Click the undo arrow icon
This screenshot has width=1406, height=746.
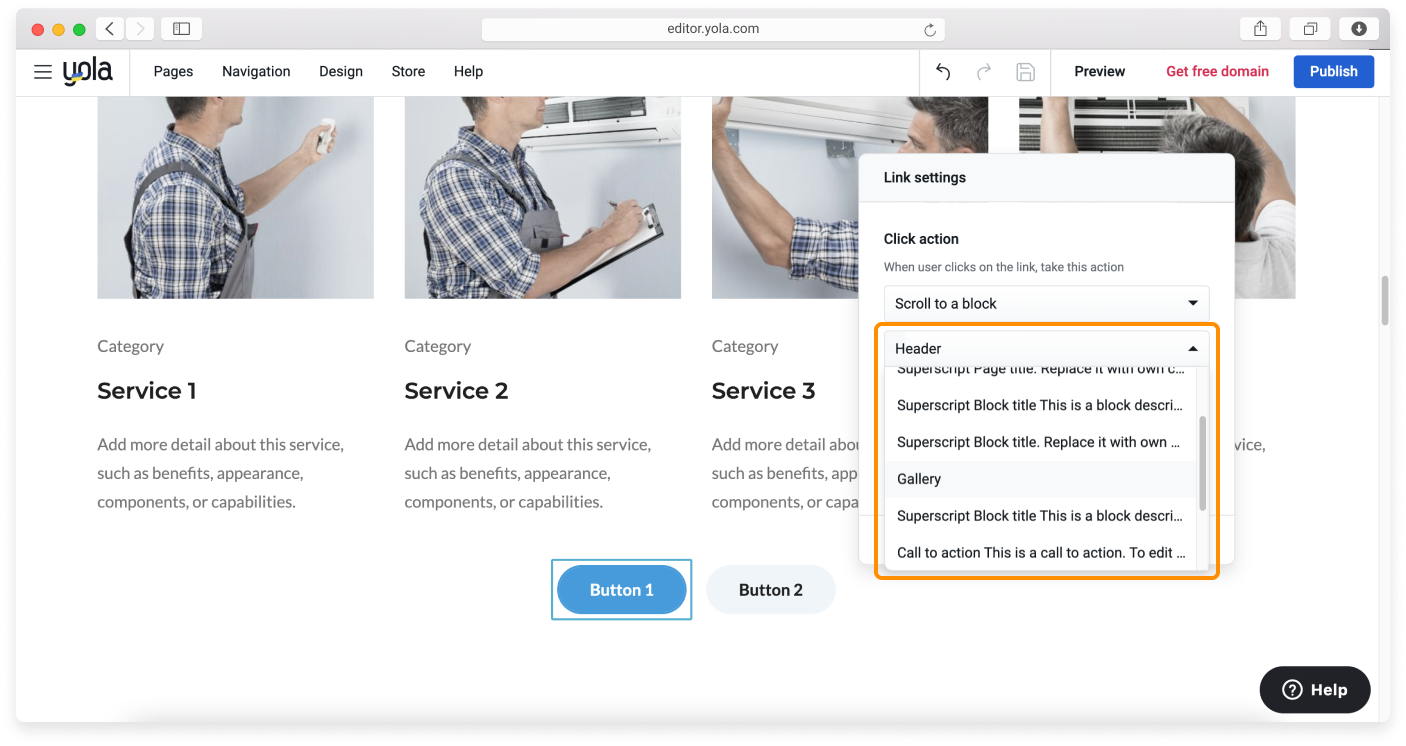pyautogui.click(x=943, y=72)
